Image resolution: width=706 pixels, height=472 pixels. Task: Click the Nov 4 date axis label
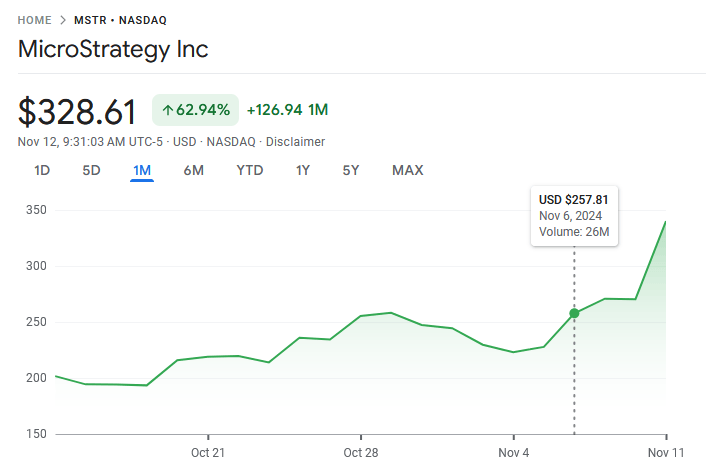pos(513,453)
